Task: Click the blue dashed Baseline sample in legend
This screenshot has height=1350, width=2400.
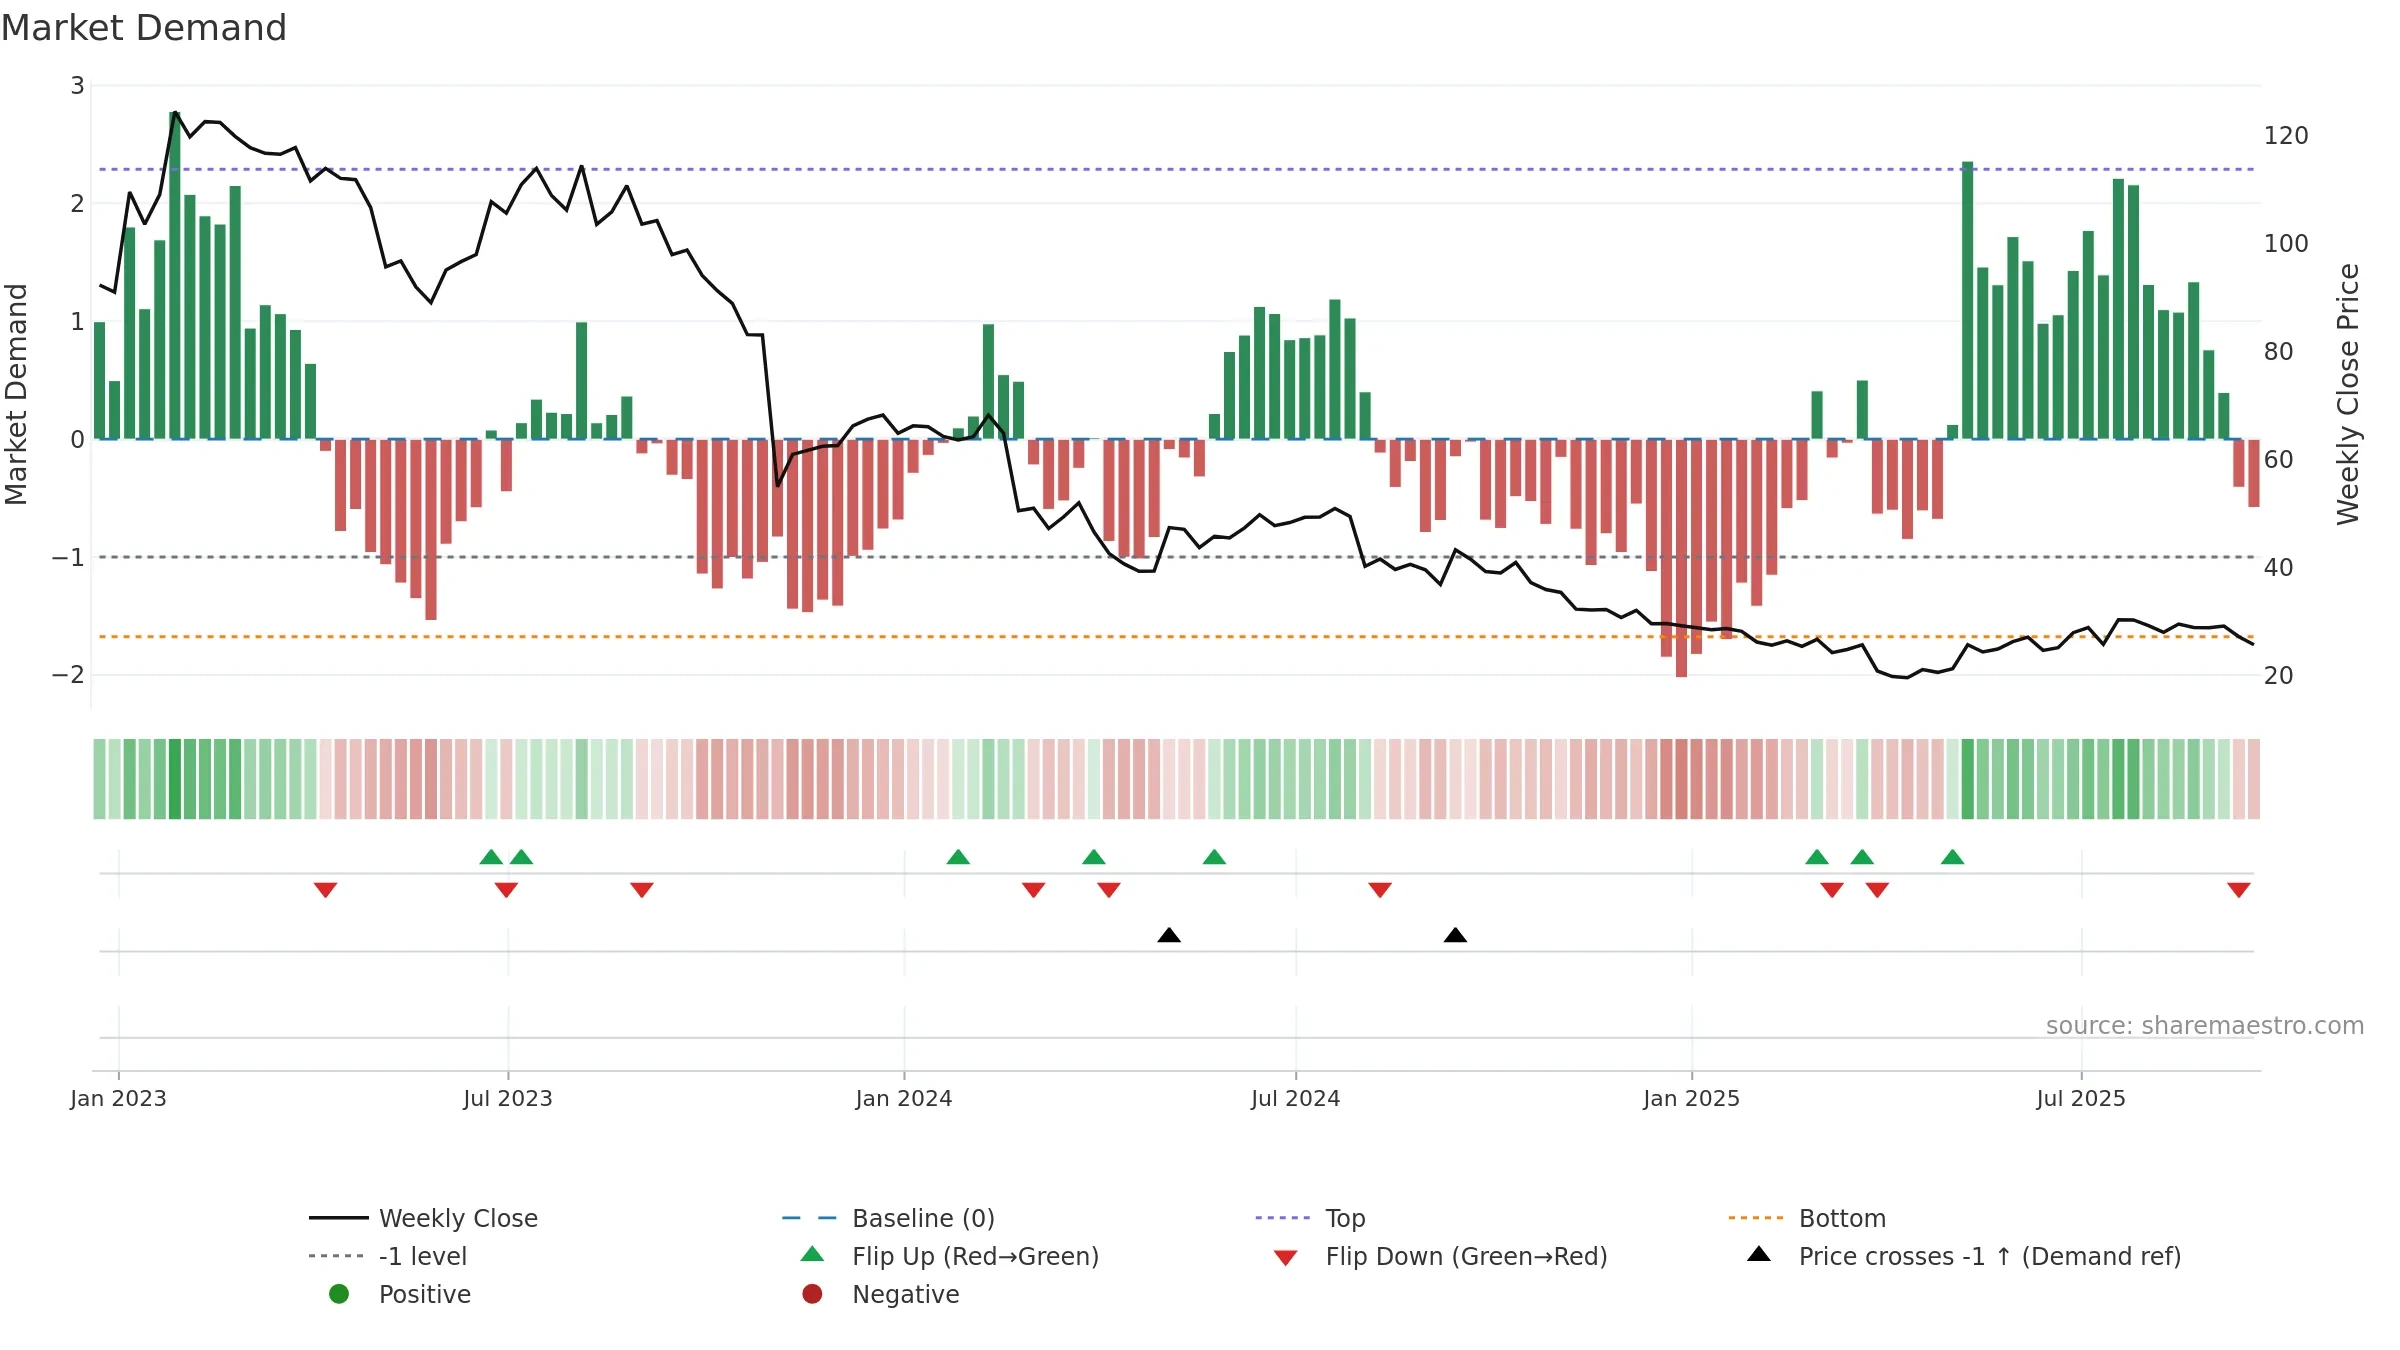Action: (x=809, y=1218)
